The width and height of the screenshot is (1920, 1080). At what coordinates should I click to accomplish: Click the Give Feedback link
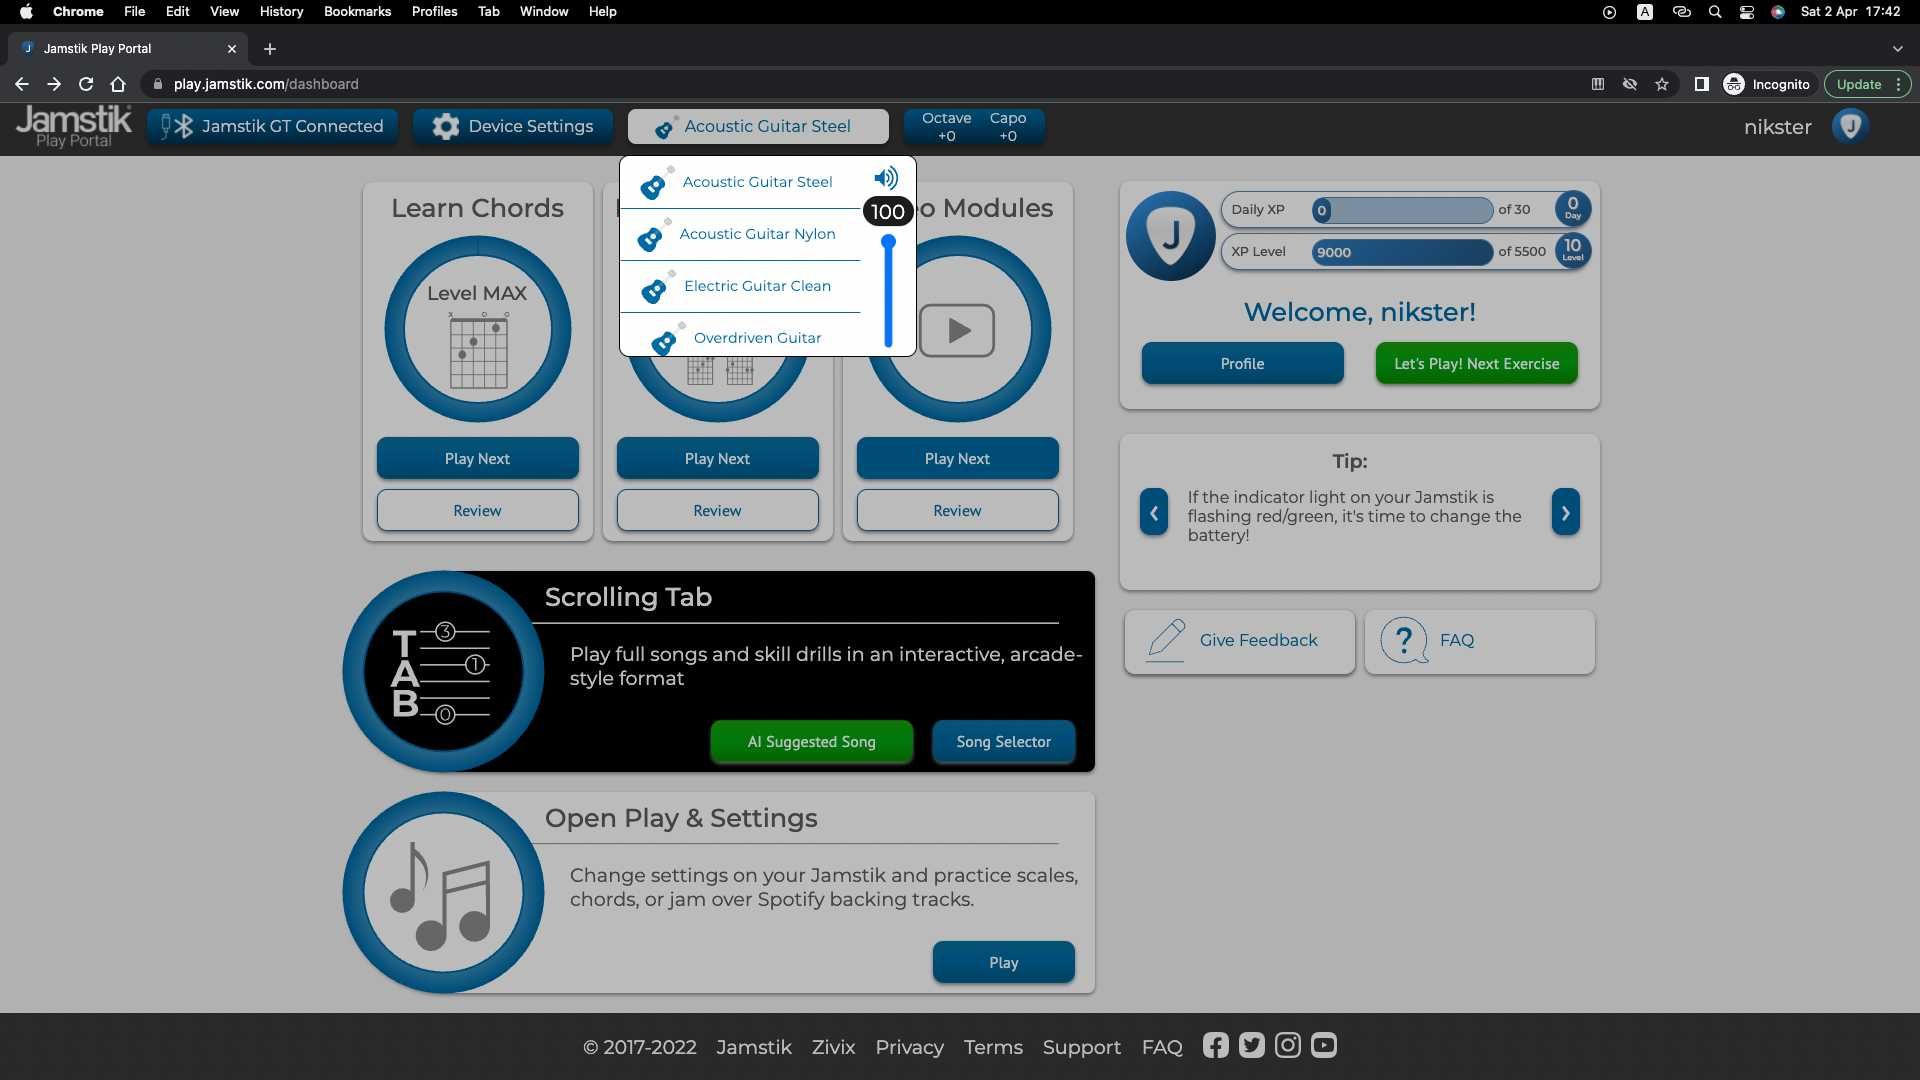[x=1240, y=641]
